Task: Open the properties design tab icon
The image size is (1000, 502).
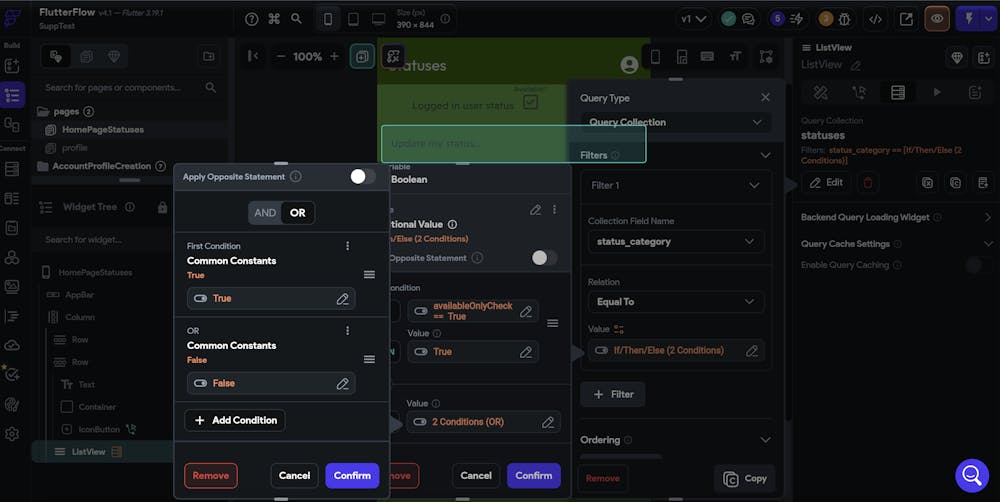Action: click(821, 92)
